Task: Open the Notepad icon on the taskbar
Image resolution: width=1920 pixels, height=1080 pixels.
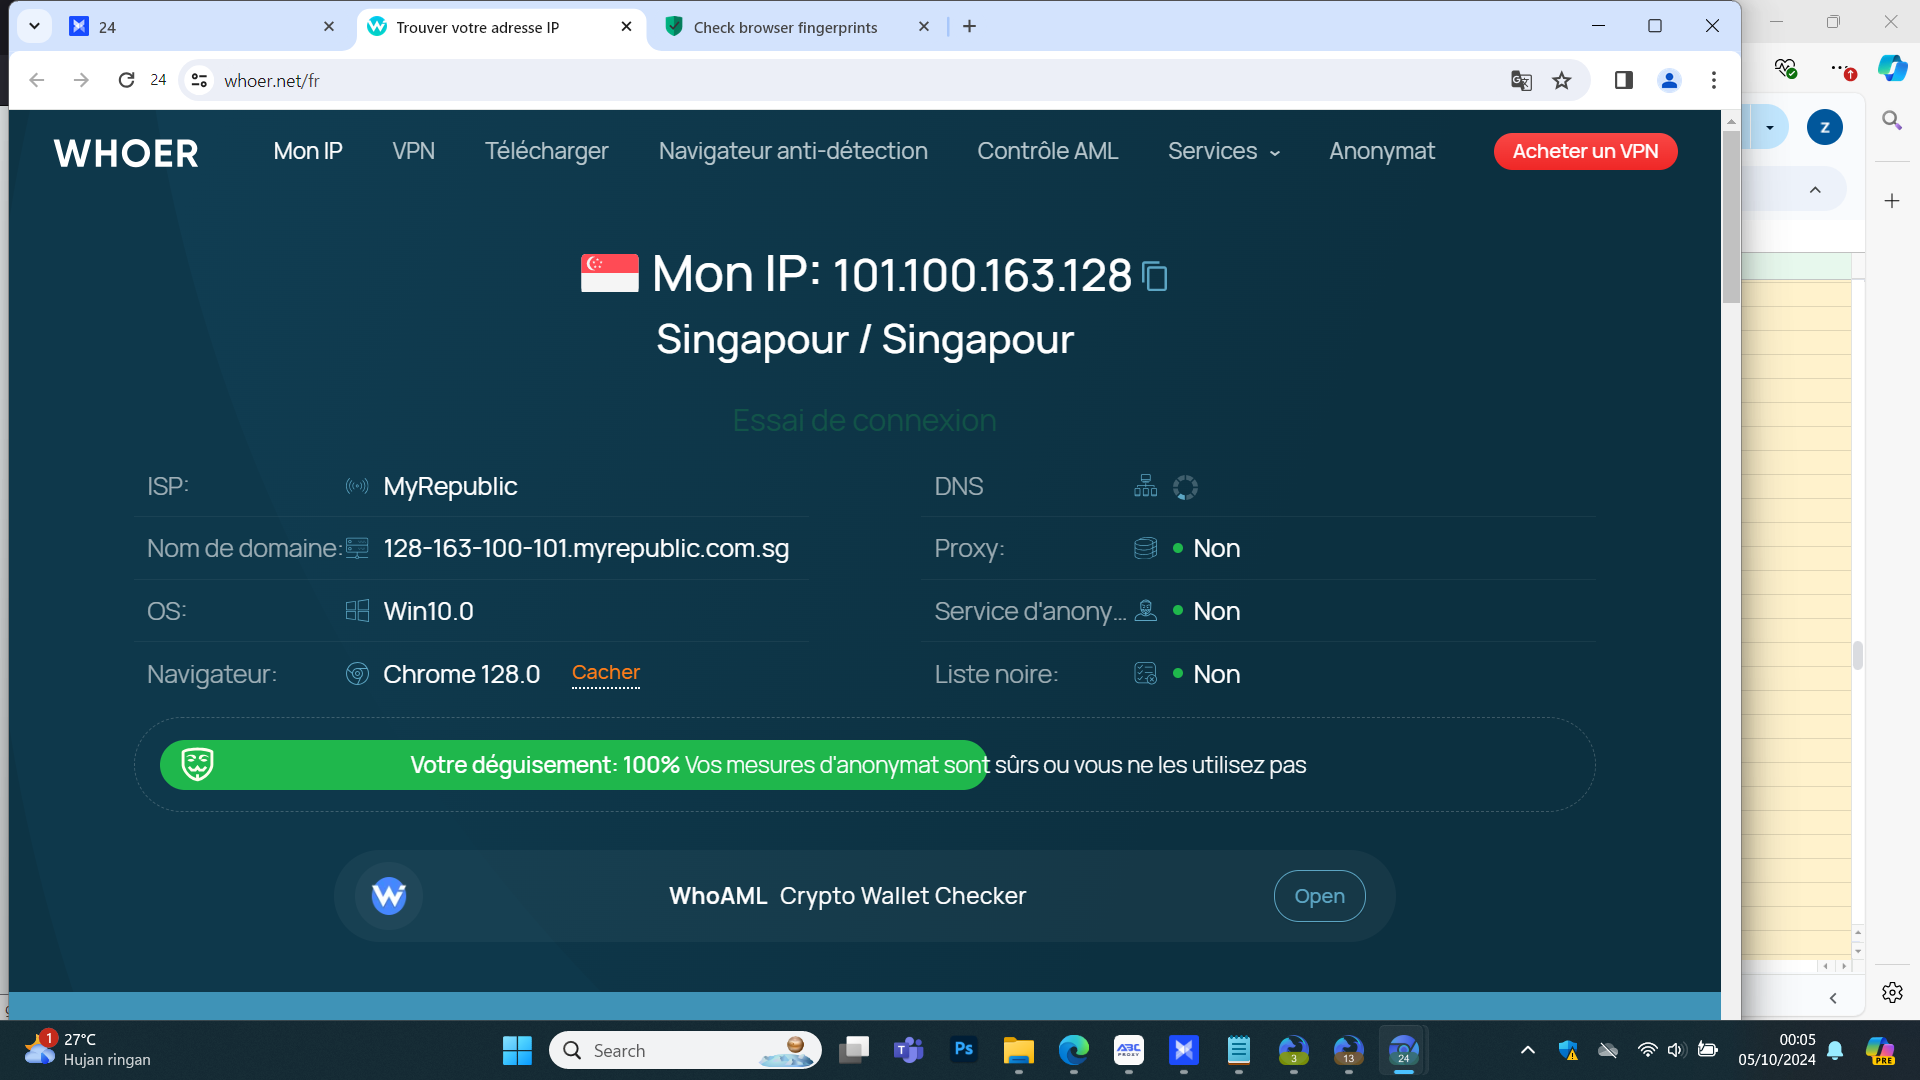Action: tap(1239, 1050)
